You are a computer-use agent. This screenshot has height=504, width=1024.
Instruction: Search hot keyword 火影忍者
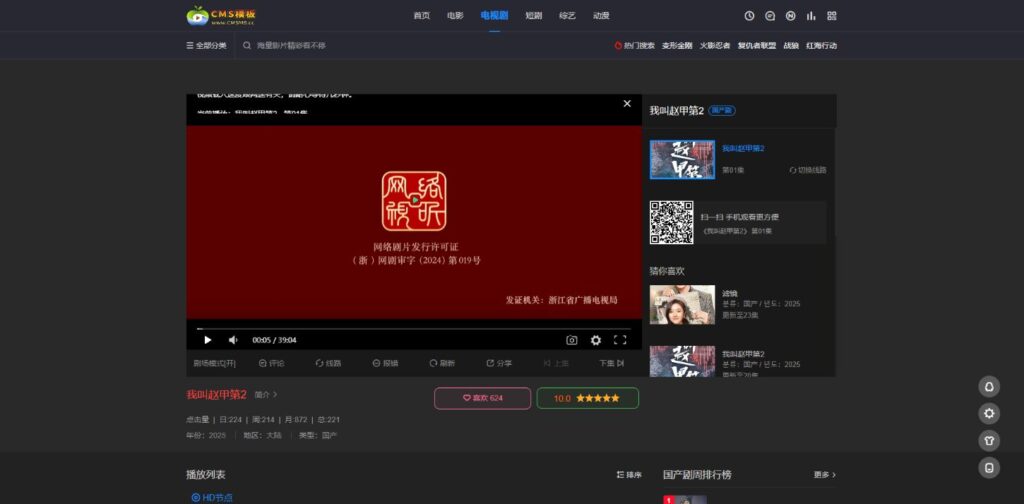click(715, 46)
